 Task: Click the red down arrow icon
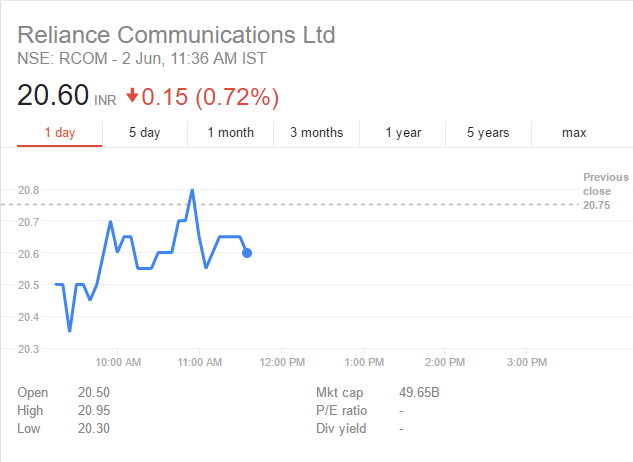point(132,96)
